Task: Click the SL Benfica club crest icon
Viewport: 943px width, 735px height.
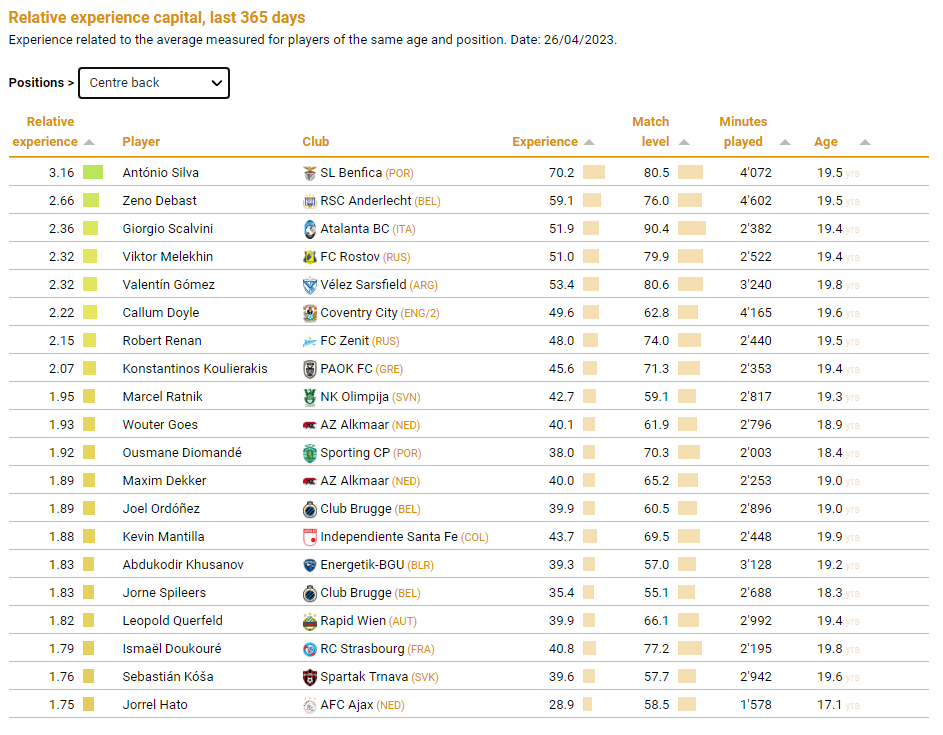Action: 309,173
